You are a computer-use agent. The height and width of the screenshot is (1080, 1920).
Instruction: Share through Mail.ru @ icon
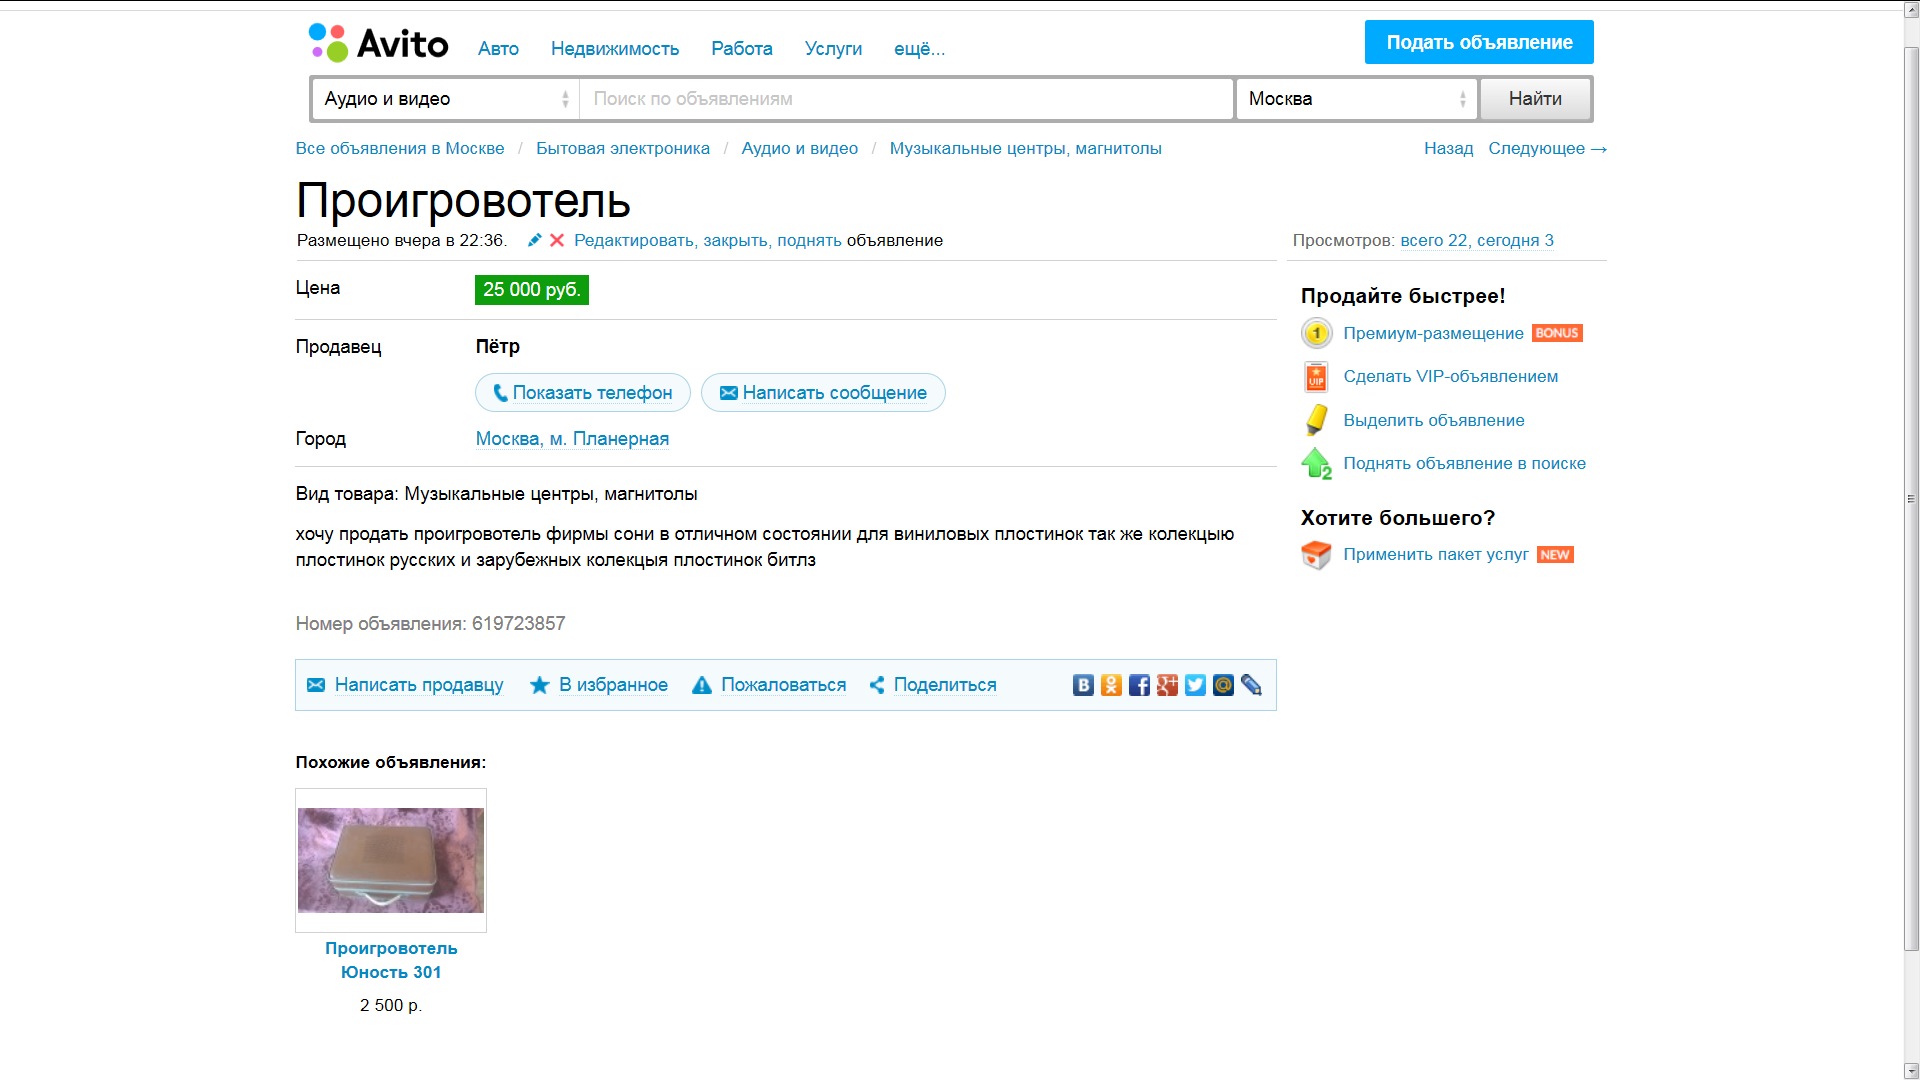pos(1223,685)
